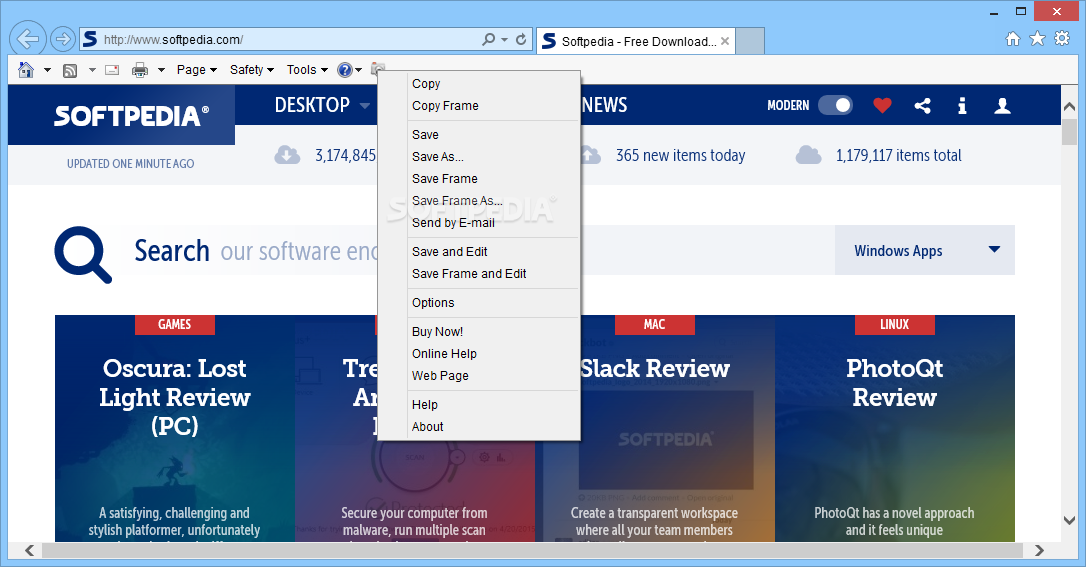Expand the DESKTOP navigation dropdown
The height and width of the screenshot is (567, 1086).
pyautogui.click(x=364, y=106)
